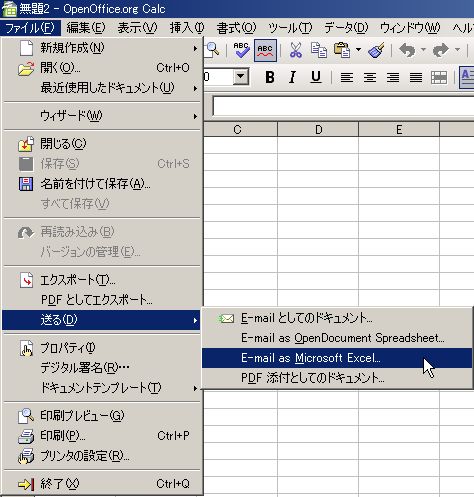Screen dimensions: 474x497
Task: Expand the ウィザード(W) submenu
Action: 101,116
